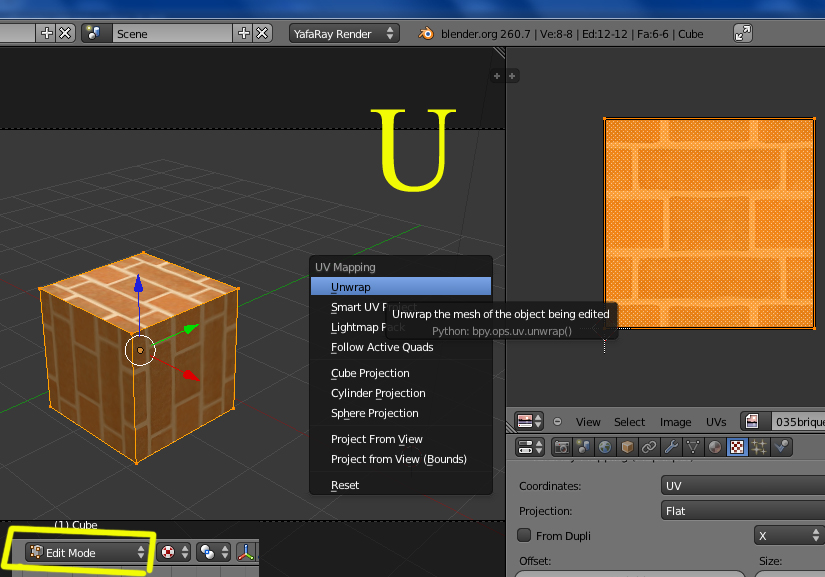
Task: Choose Project From View
Action: [x=401, y=439]
